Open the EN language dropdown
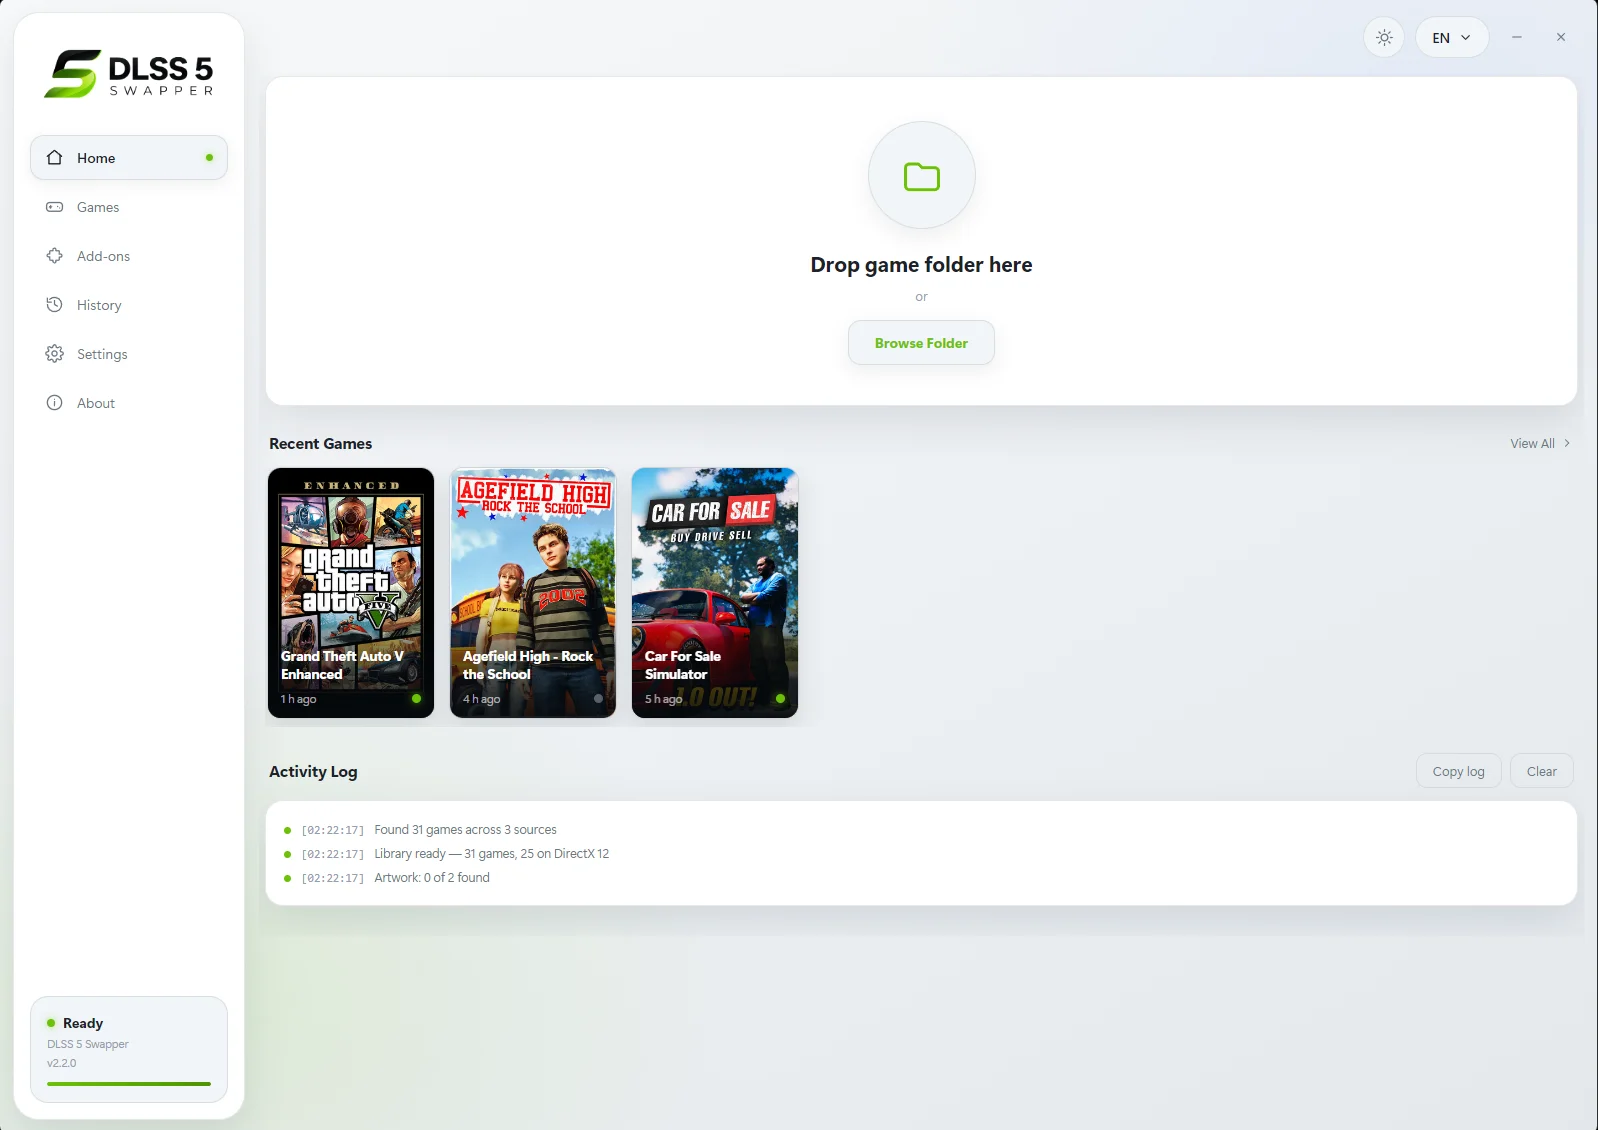Image resolution: width=1598 pixels, height=1130 pixels. point(1452,38)
